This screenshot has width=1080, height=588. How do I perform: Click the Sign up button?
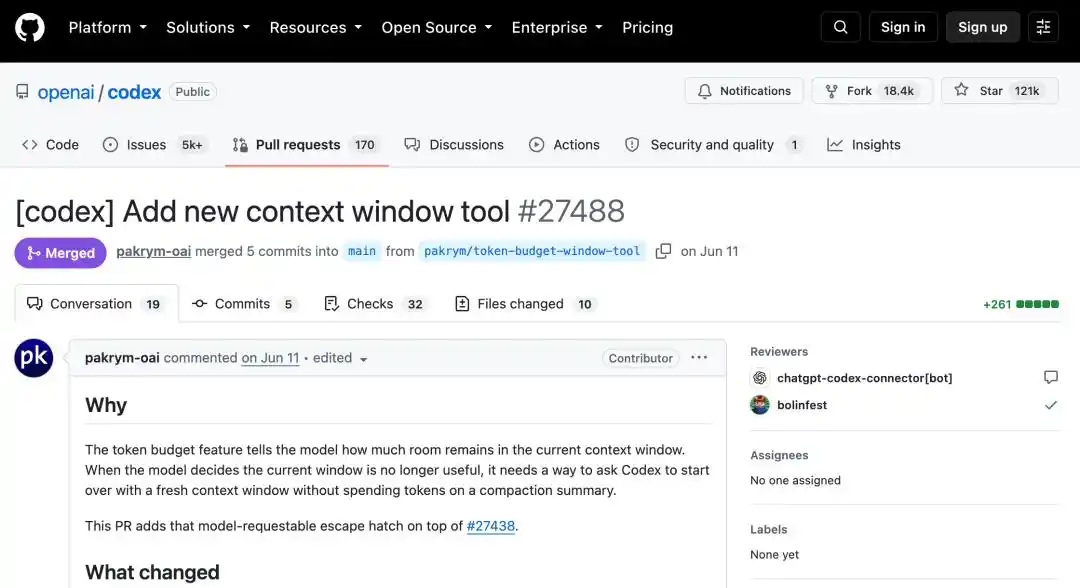982,28
